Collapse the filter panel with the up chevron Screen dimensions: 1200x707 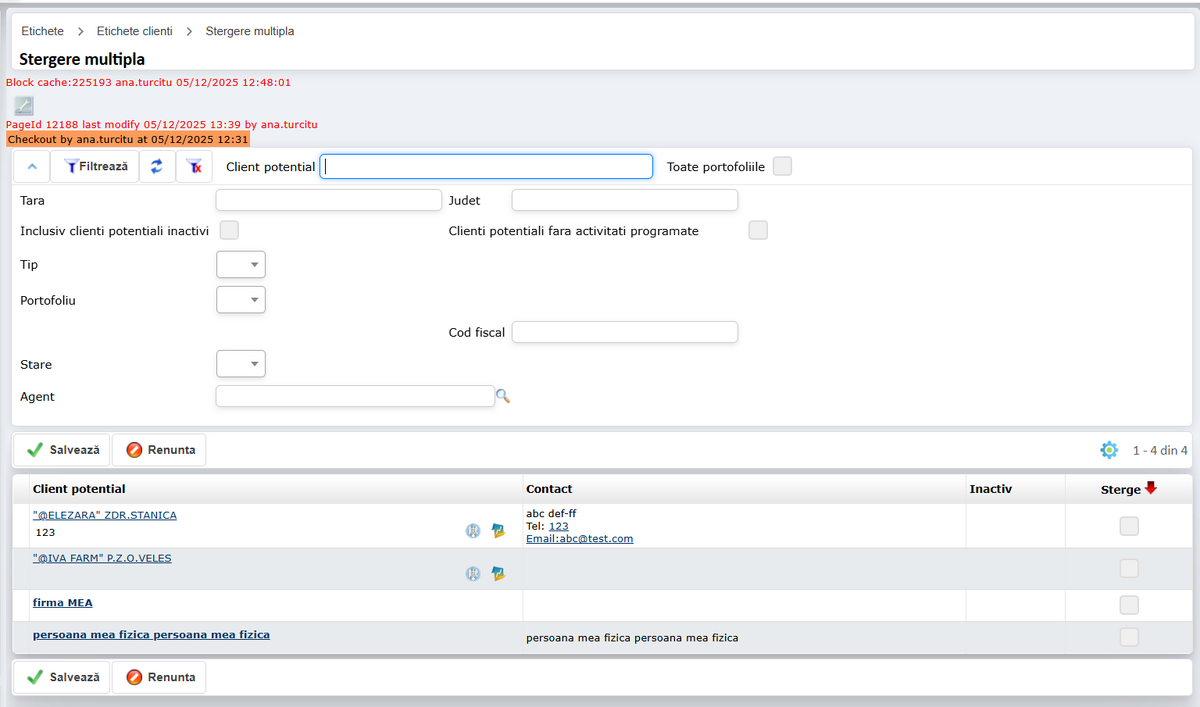tap(31, 167)
